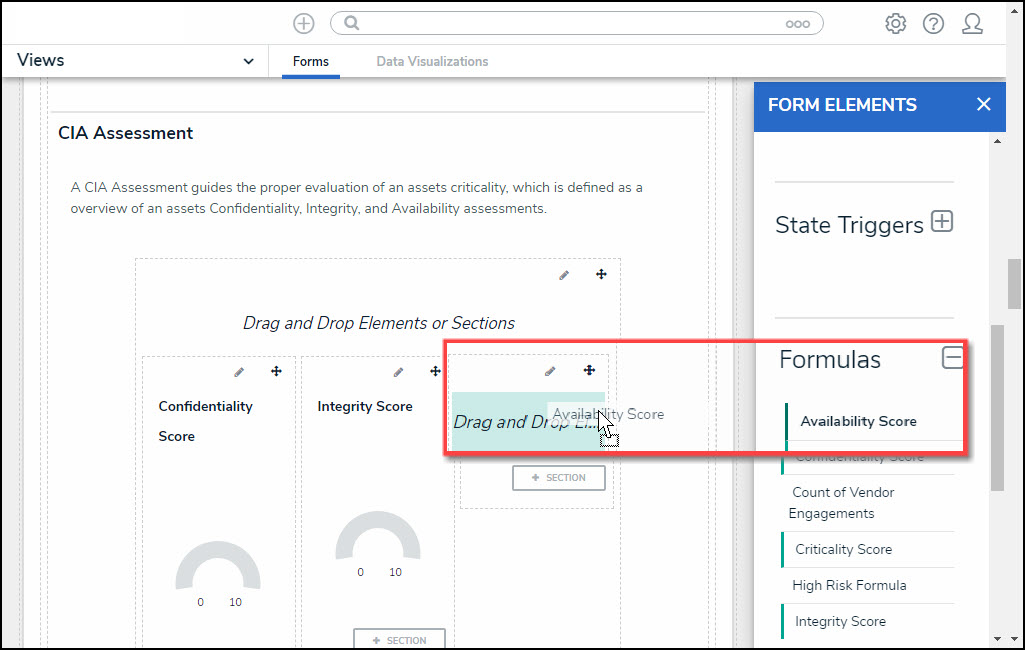
Task: Close the Form Elements panel
Action: tap(983, 105)
